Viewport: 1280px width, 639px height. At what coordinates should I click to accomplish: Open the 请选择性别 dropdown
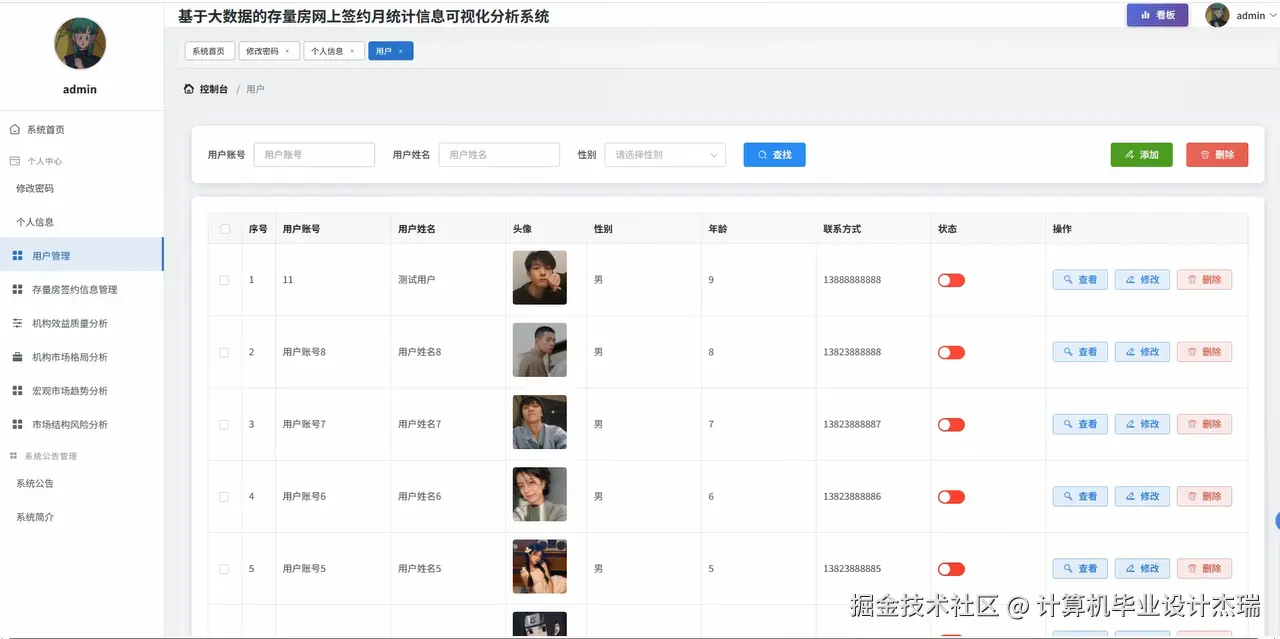[x=664, y=154]
